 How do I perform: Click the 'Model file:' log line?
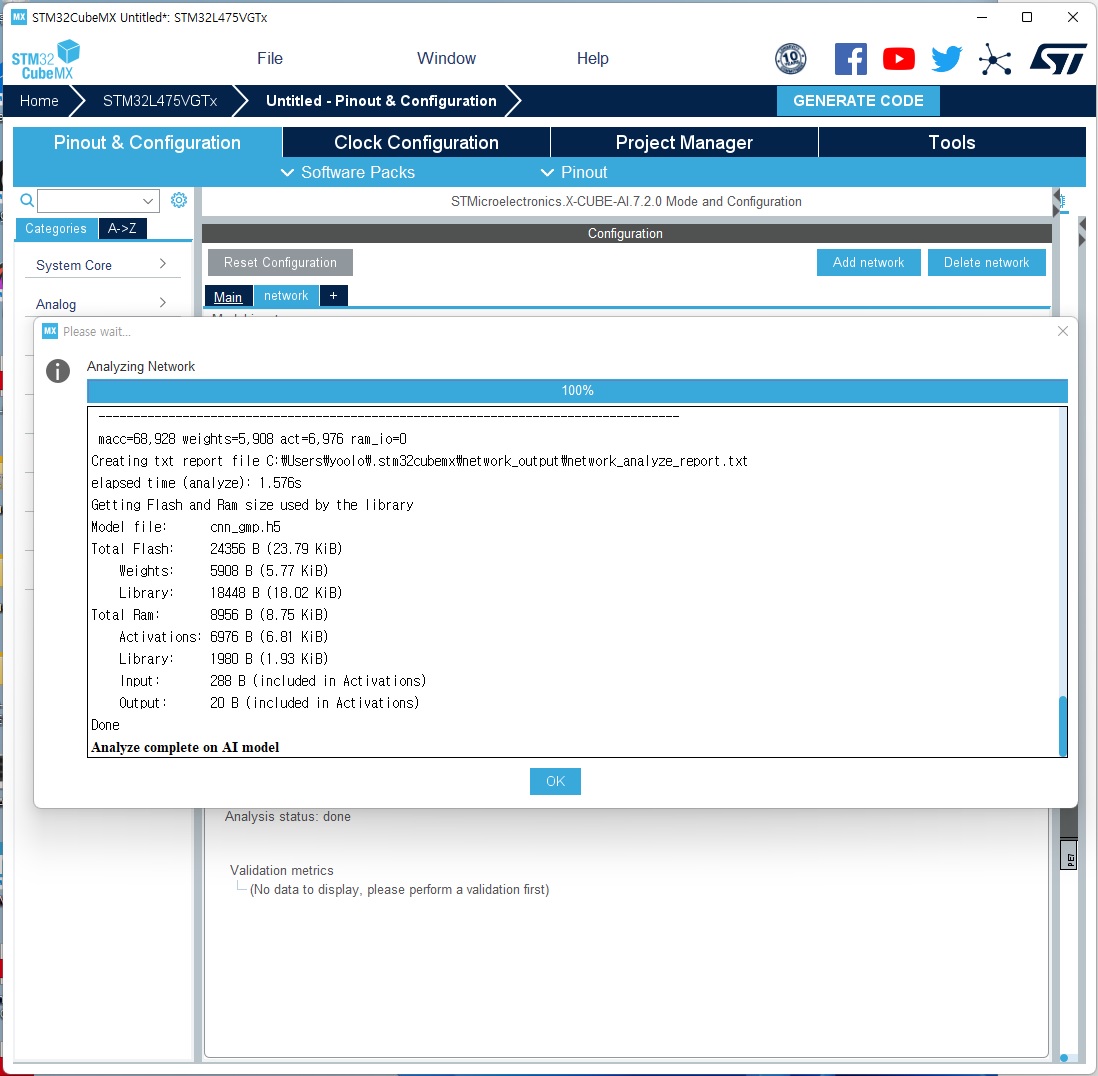(x=186, y=526)
